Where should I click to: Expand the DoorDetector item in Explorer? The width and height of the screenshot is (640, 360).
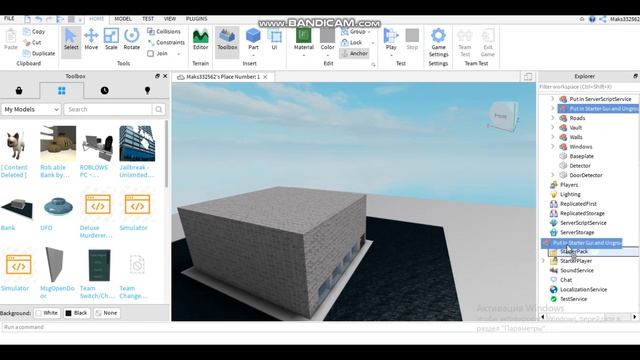tap(553, 175)
